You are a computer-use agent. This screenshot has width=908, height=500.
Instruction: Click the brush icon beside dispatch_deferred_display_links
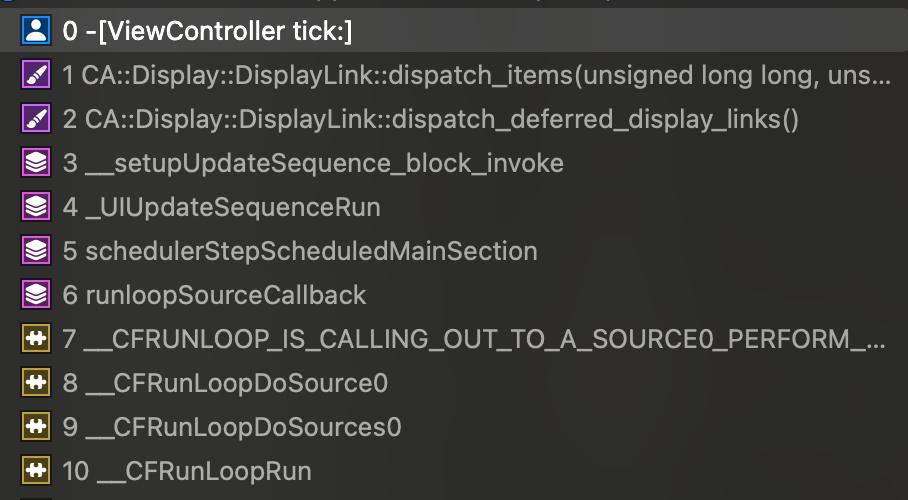click(35, 120)
